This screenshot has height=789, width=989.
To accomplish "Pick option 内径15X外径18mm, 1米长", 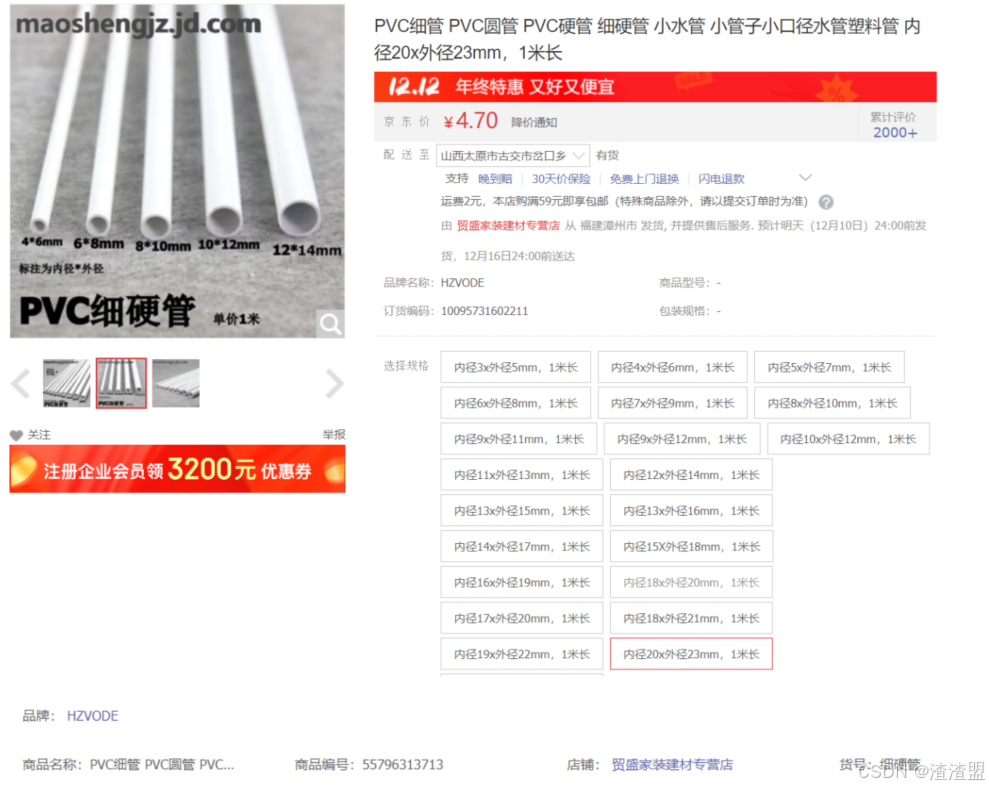I will 691,547.
